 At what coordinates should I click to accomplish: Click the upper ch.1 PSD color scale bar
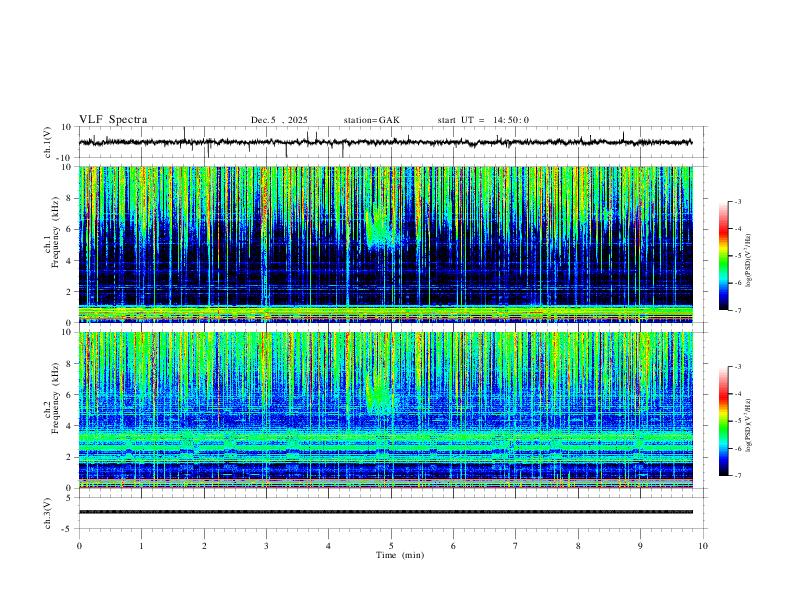pos(723,256)
